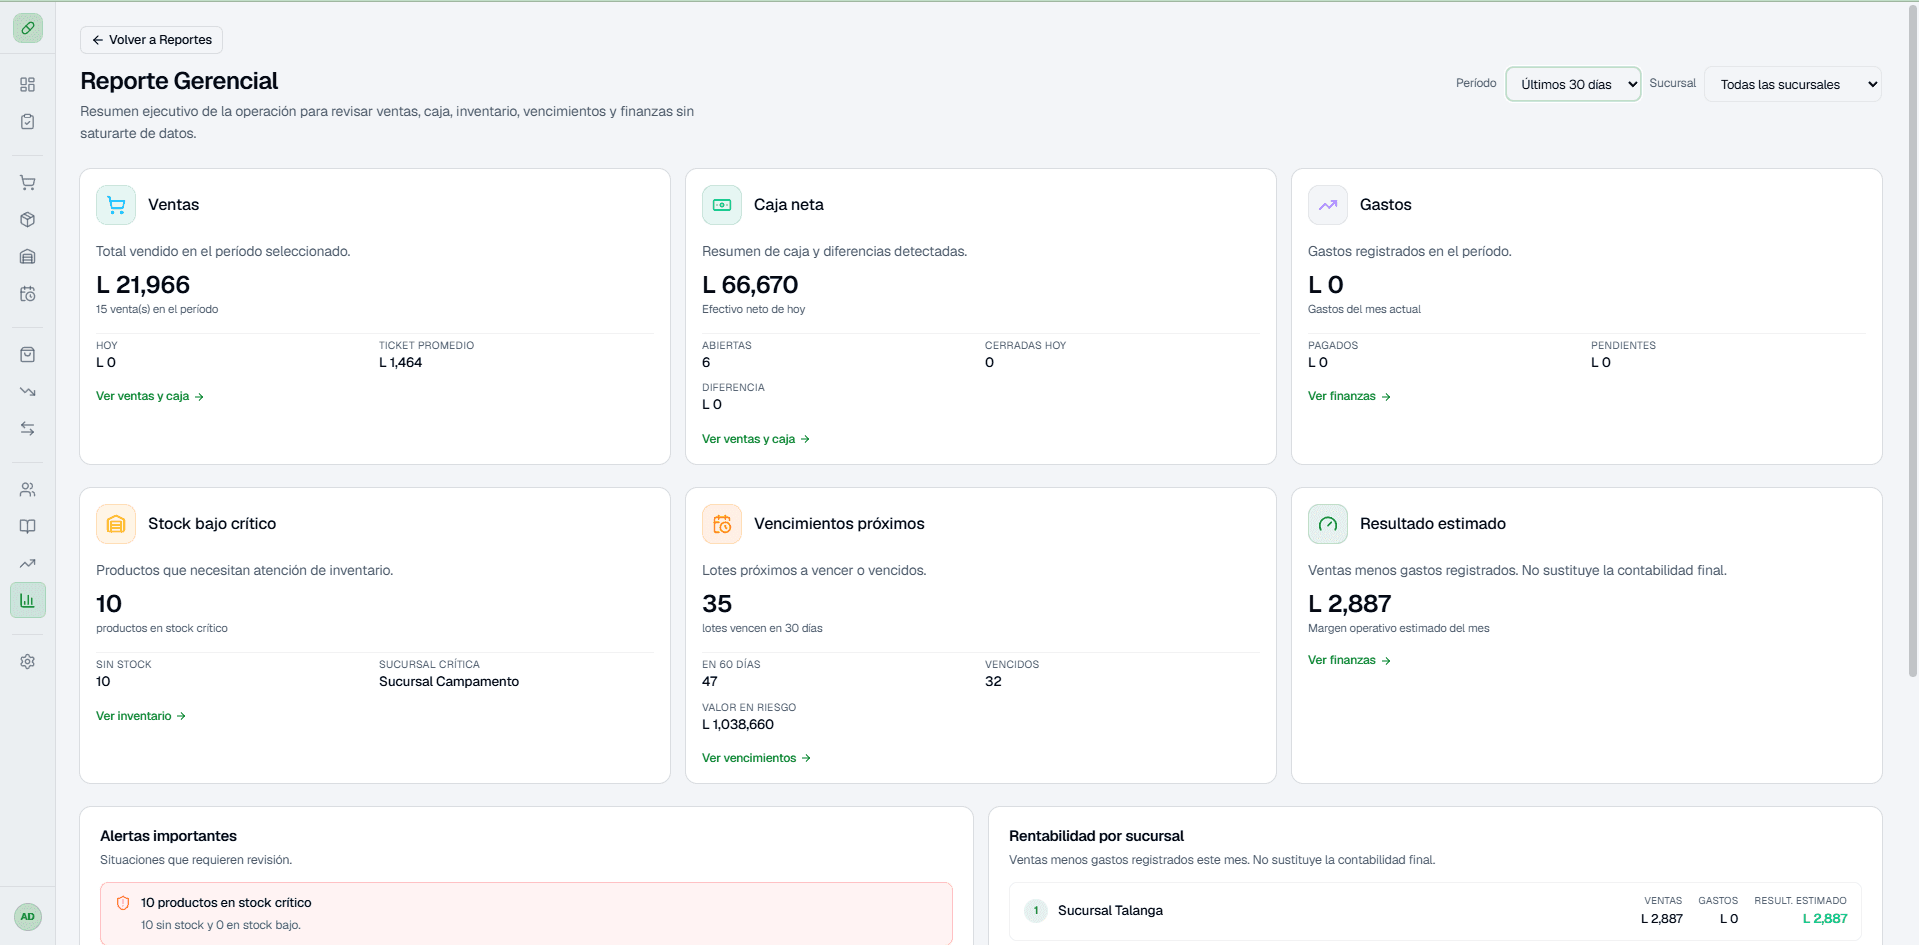Click the Ventas card cart icon
This screenshot has height=945, width=1919.
tap(116, 205)
